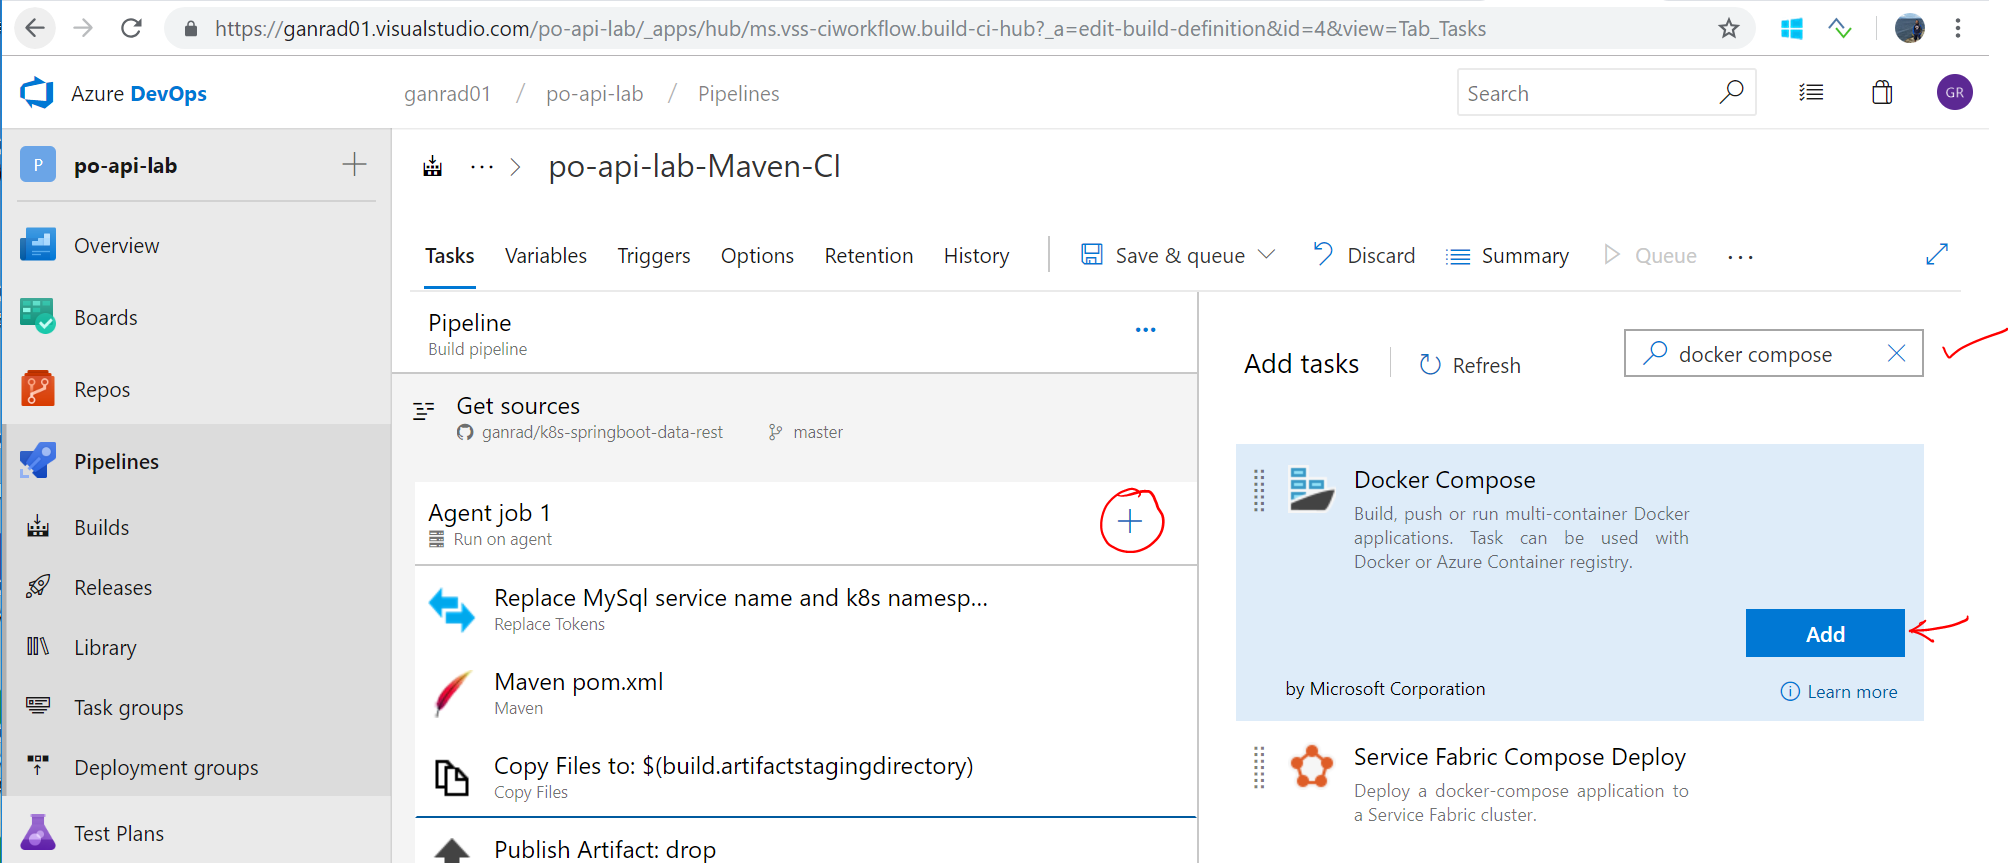Click the po-api-lab project name in sidebar
This screenshot has width=2008, height=863.
click(x=125, y=165)
